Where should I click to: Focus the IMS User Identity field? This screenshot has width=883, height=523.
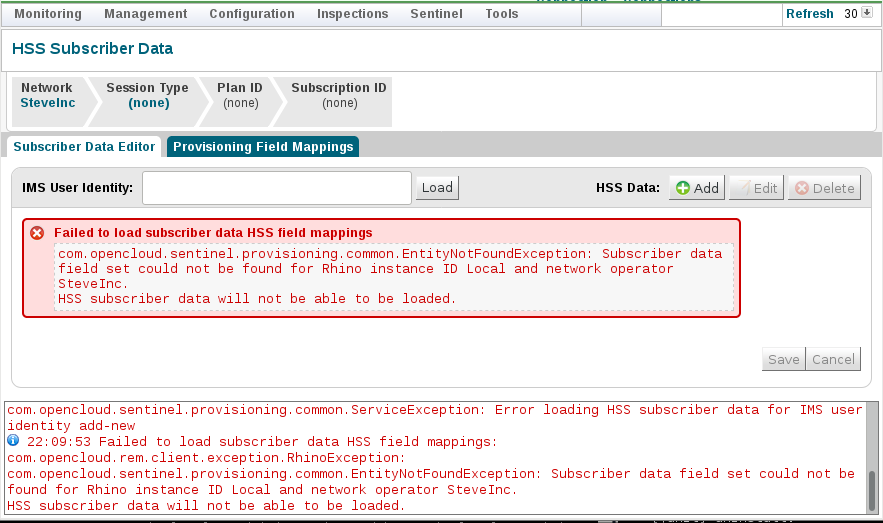277,188
